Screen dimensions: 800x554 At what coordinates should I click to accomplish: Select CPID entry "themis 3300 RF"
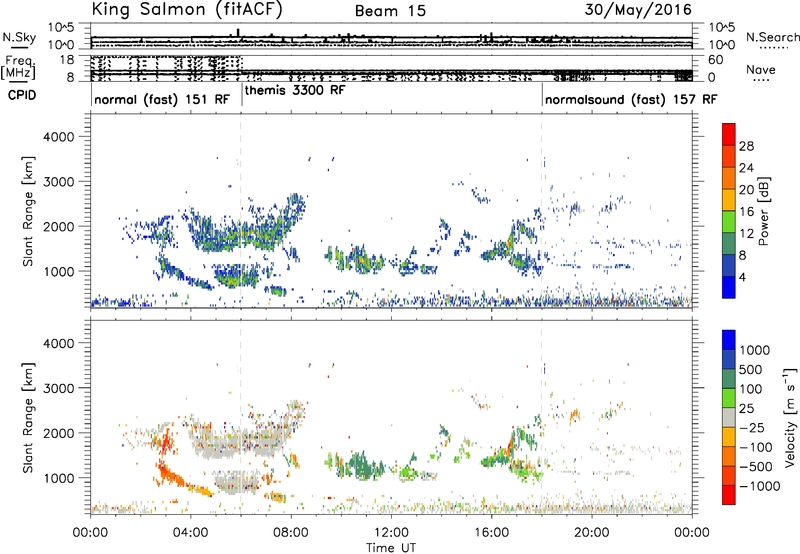point(295,90)
